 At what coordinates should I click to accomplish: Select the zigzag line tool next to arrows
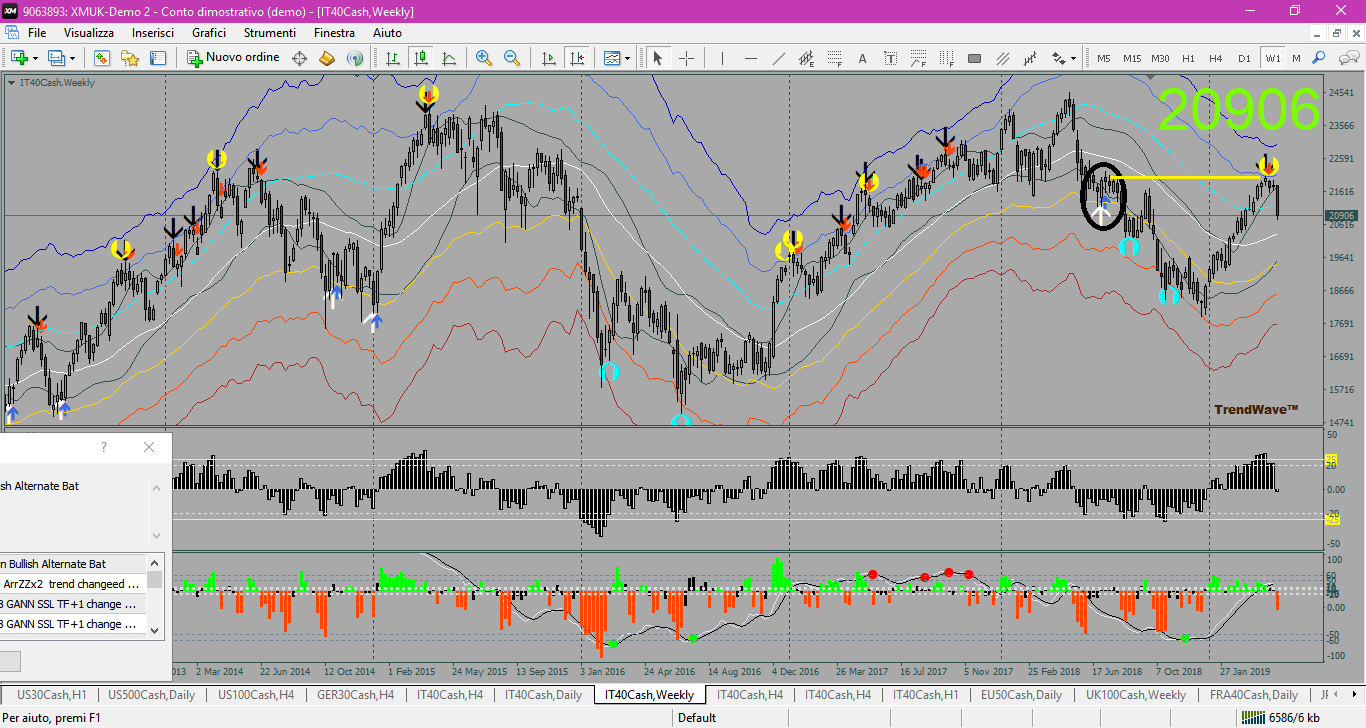tap(1030, 58)
